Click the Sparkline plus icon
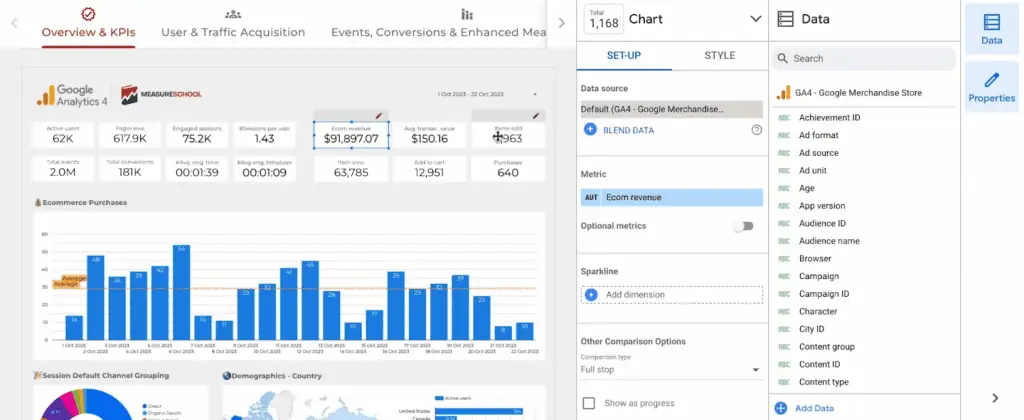 click(591, 295)
